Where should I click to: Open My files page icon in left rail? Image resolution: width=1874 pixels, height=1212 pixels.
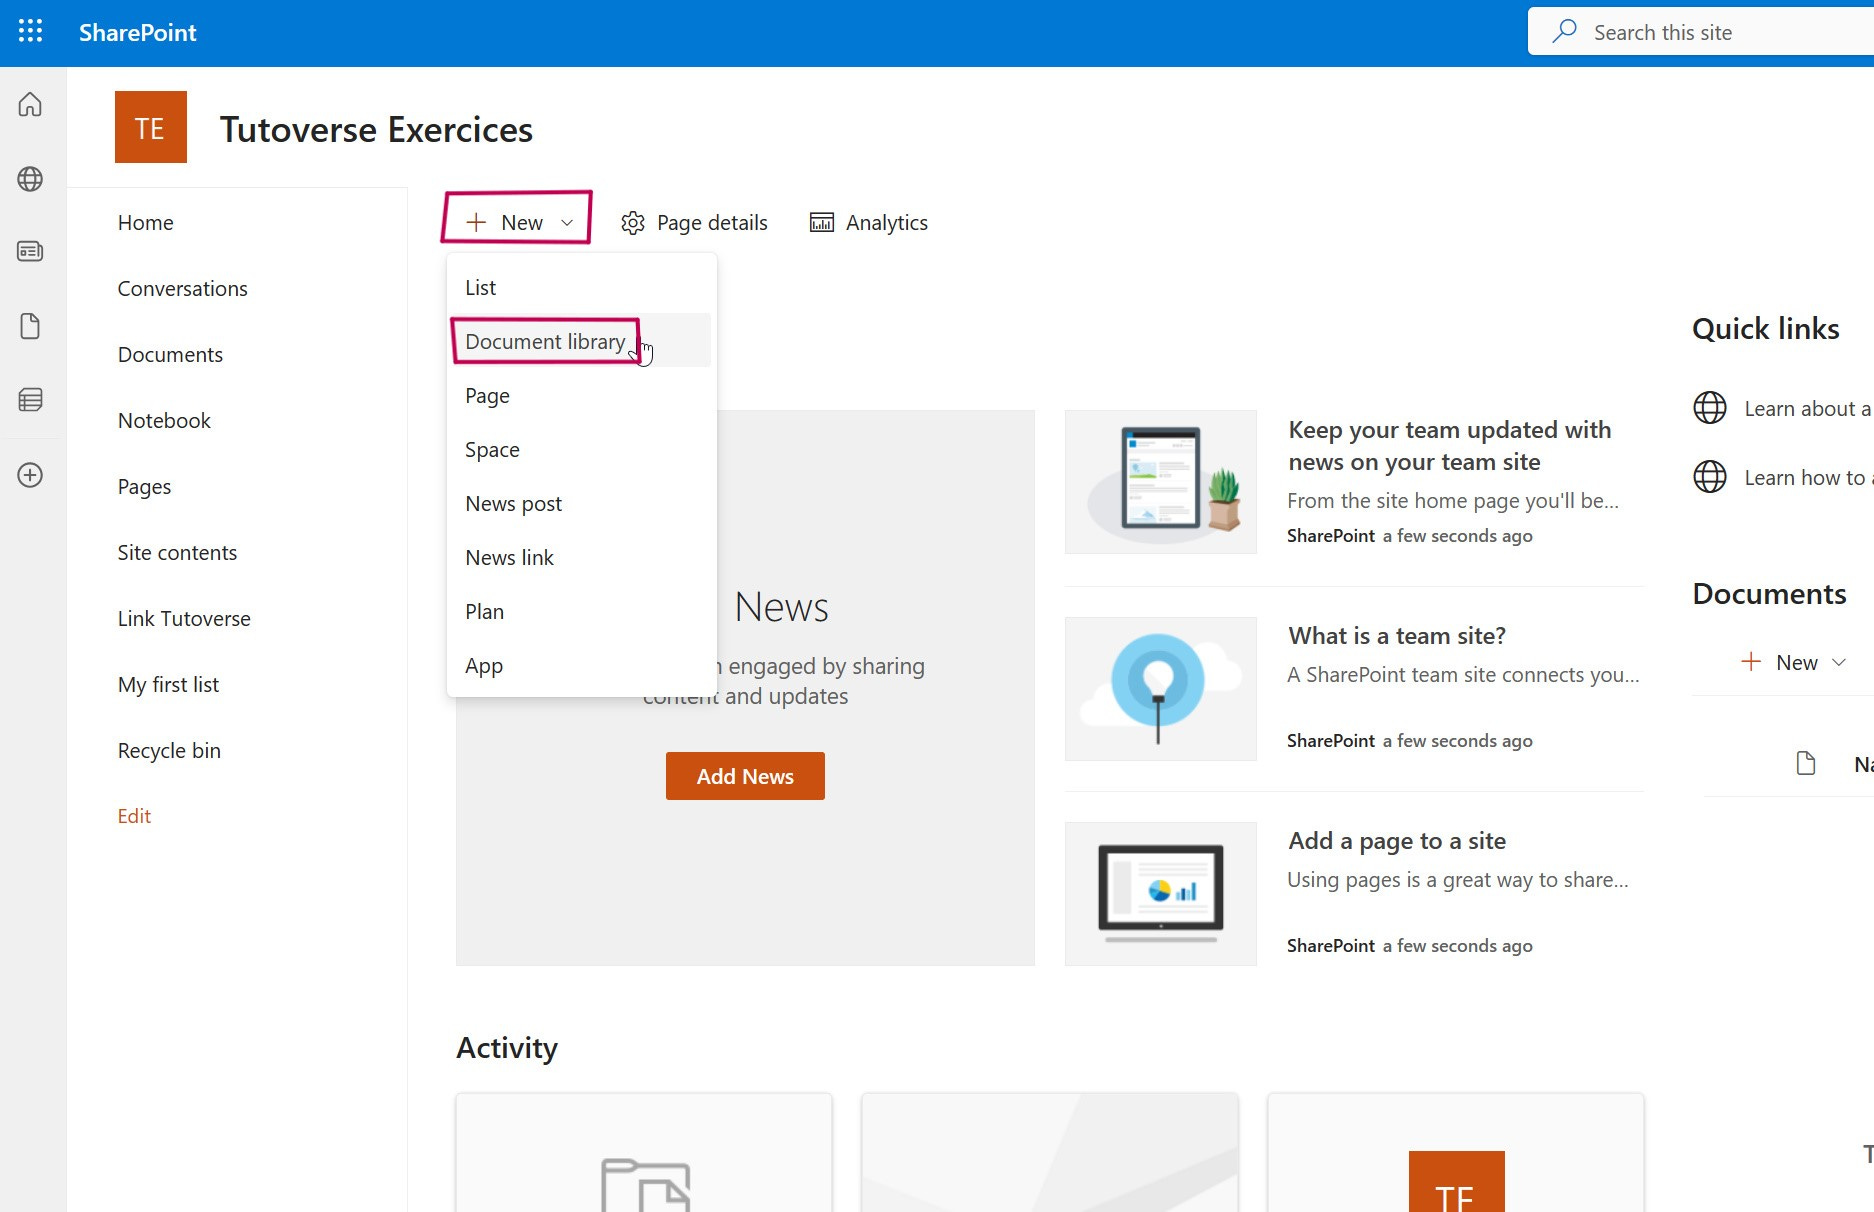[x=30, y=326]
